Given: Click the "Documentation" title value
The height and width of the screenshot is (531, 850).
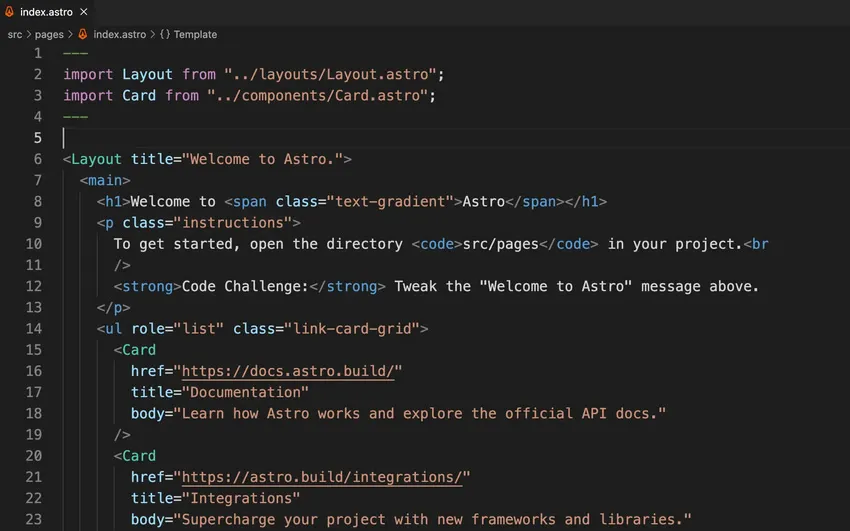Looking at the screenshot, I should 245,392.
